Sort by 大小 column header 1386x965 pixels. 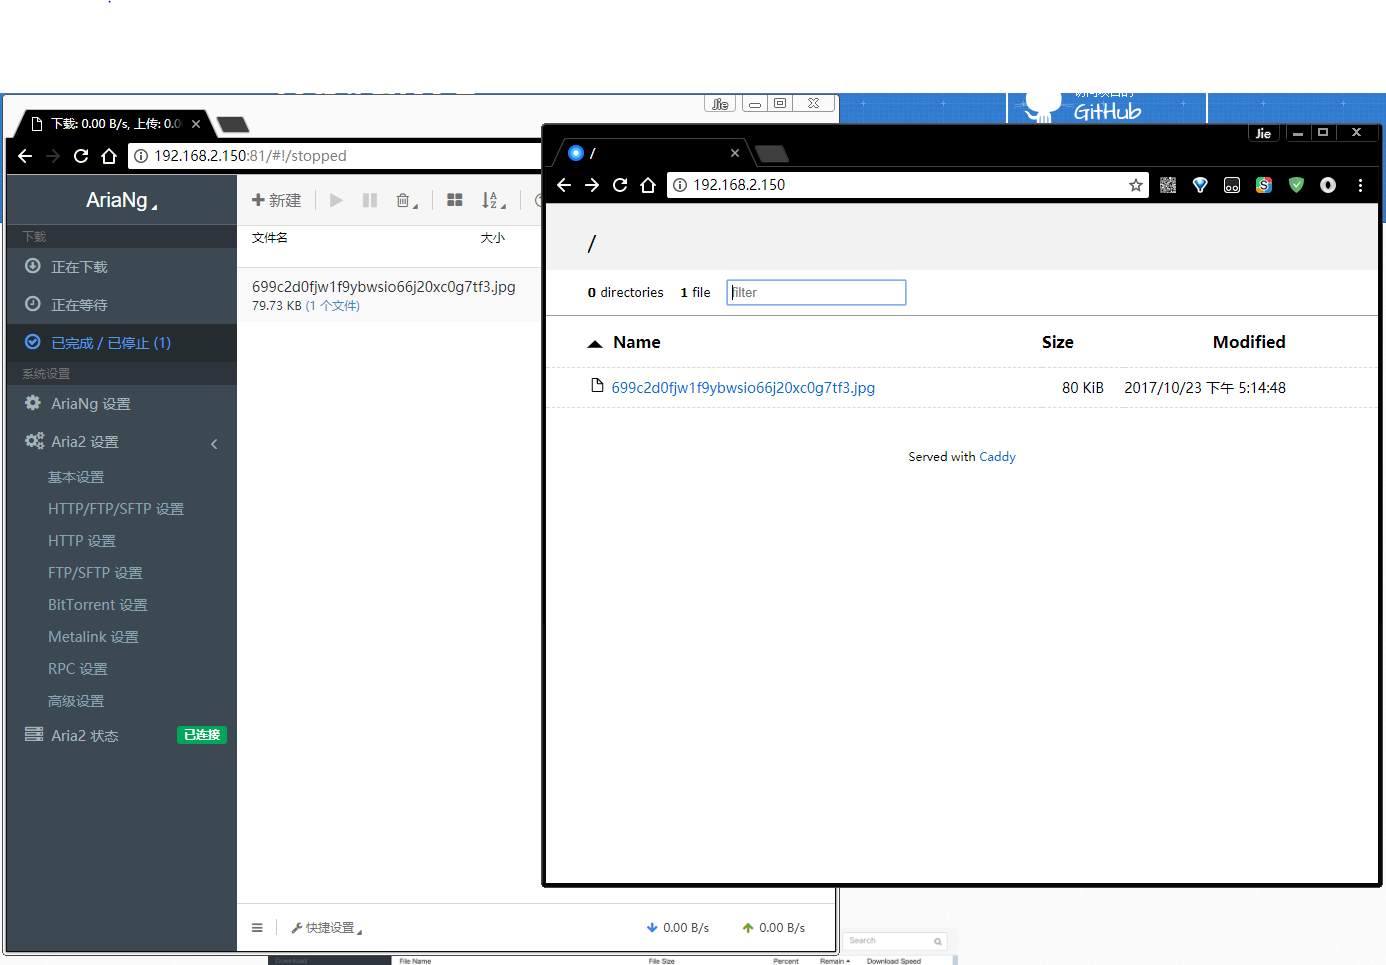493,238
